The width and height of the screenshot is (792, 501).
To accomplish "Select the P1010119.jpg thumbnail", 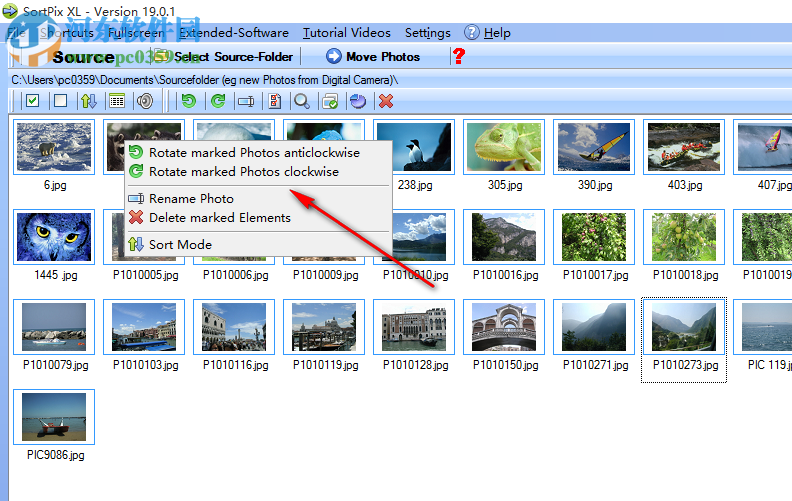I will point(324,327).
